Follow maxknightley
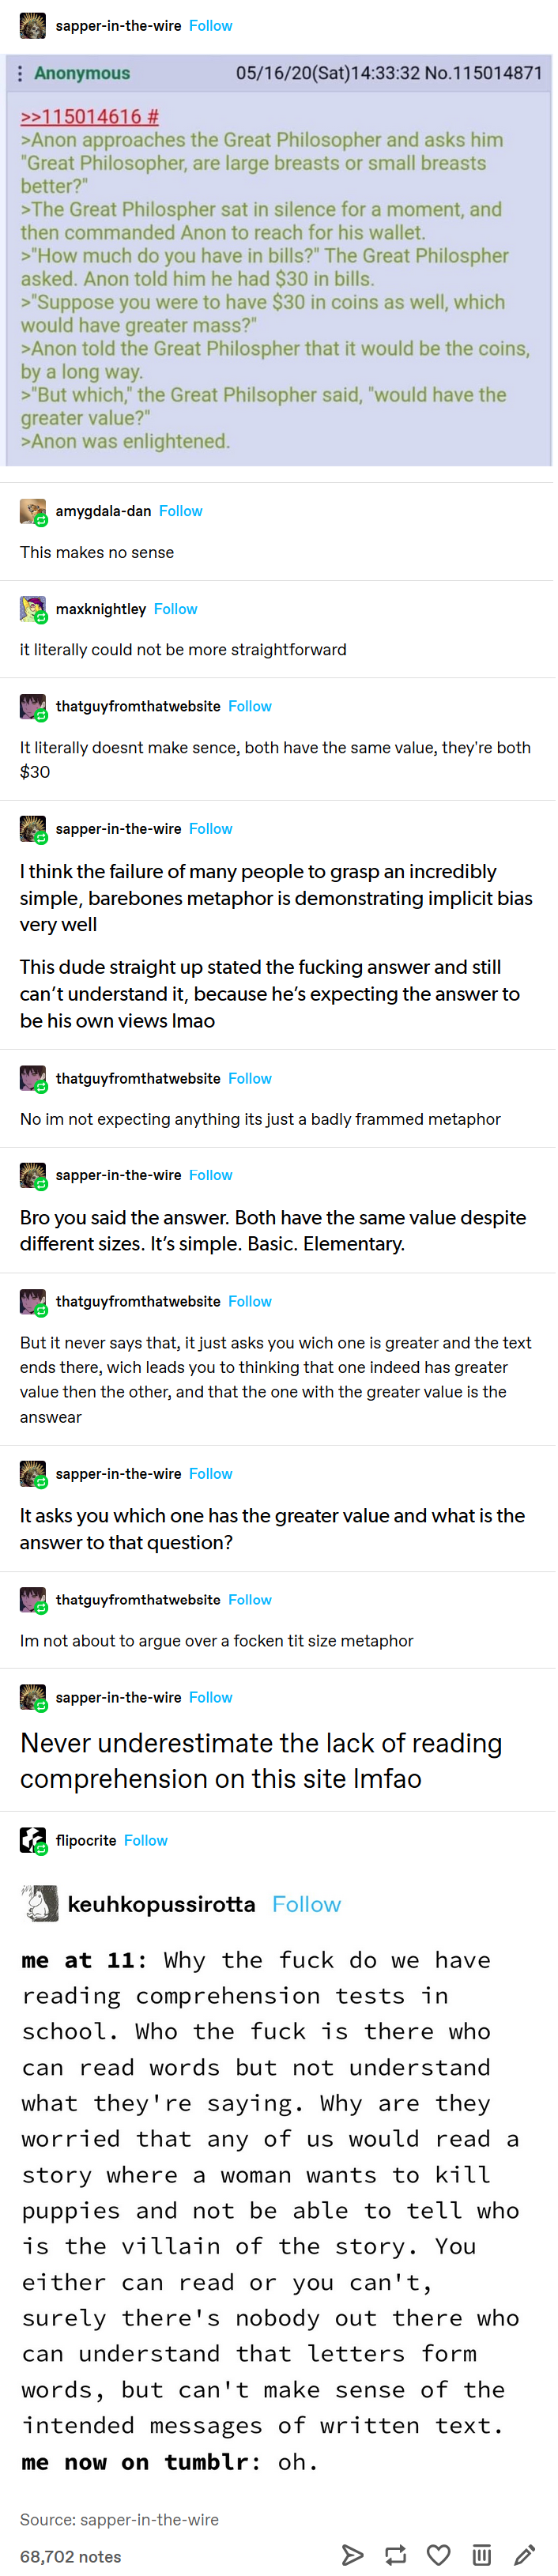This screenshot has height=2576, width=558. click(175, 609)
